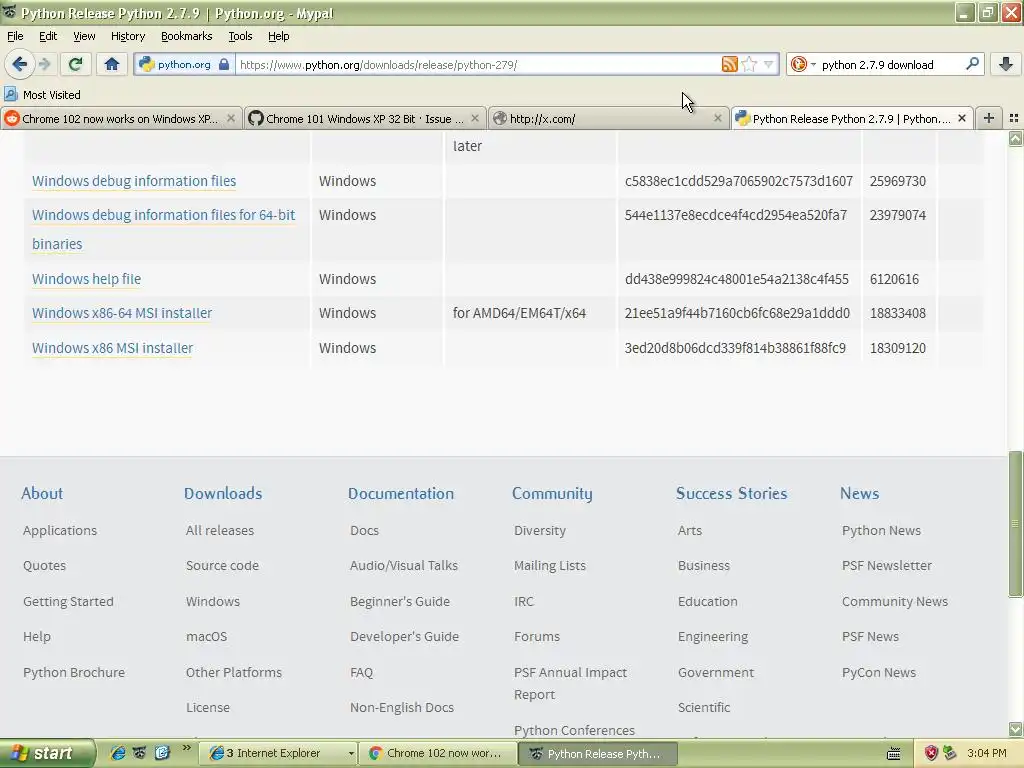Click the search magnifier icon

click(972, 63)
